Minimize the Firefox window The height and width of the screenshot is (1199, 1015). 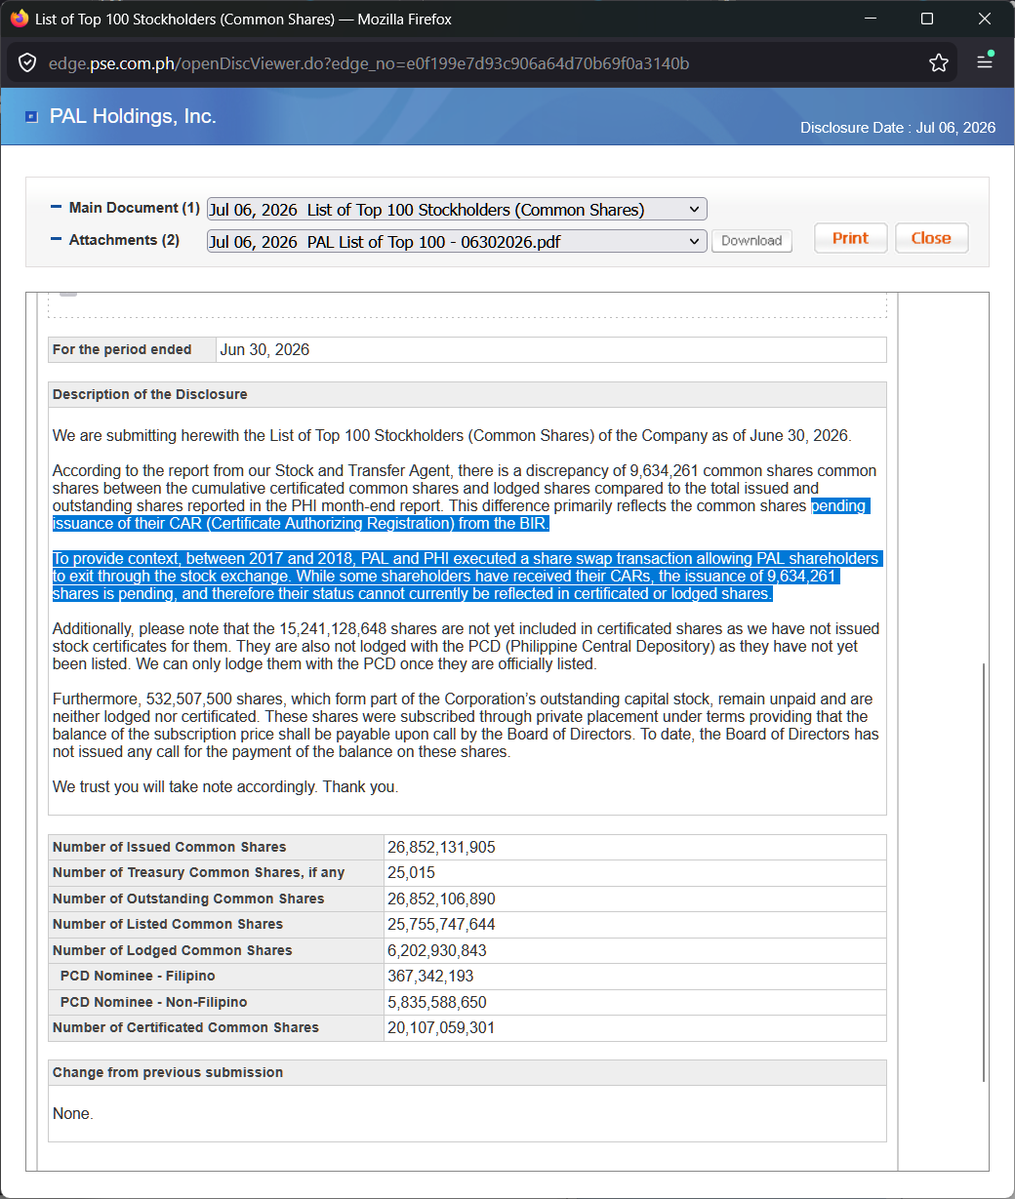(870, 18)
